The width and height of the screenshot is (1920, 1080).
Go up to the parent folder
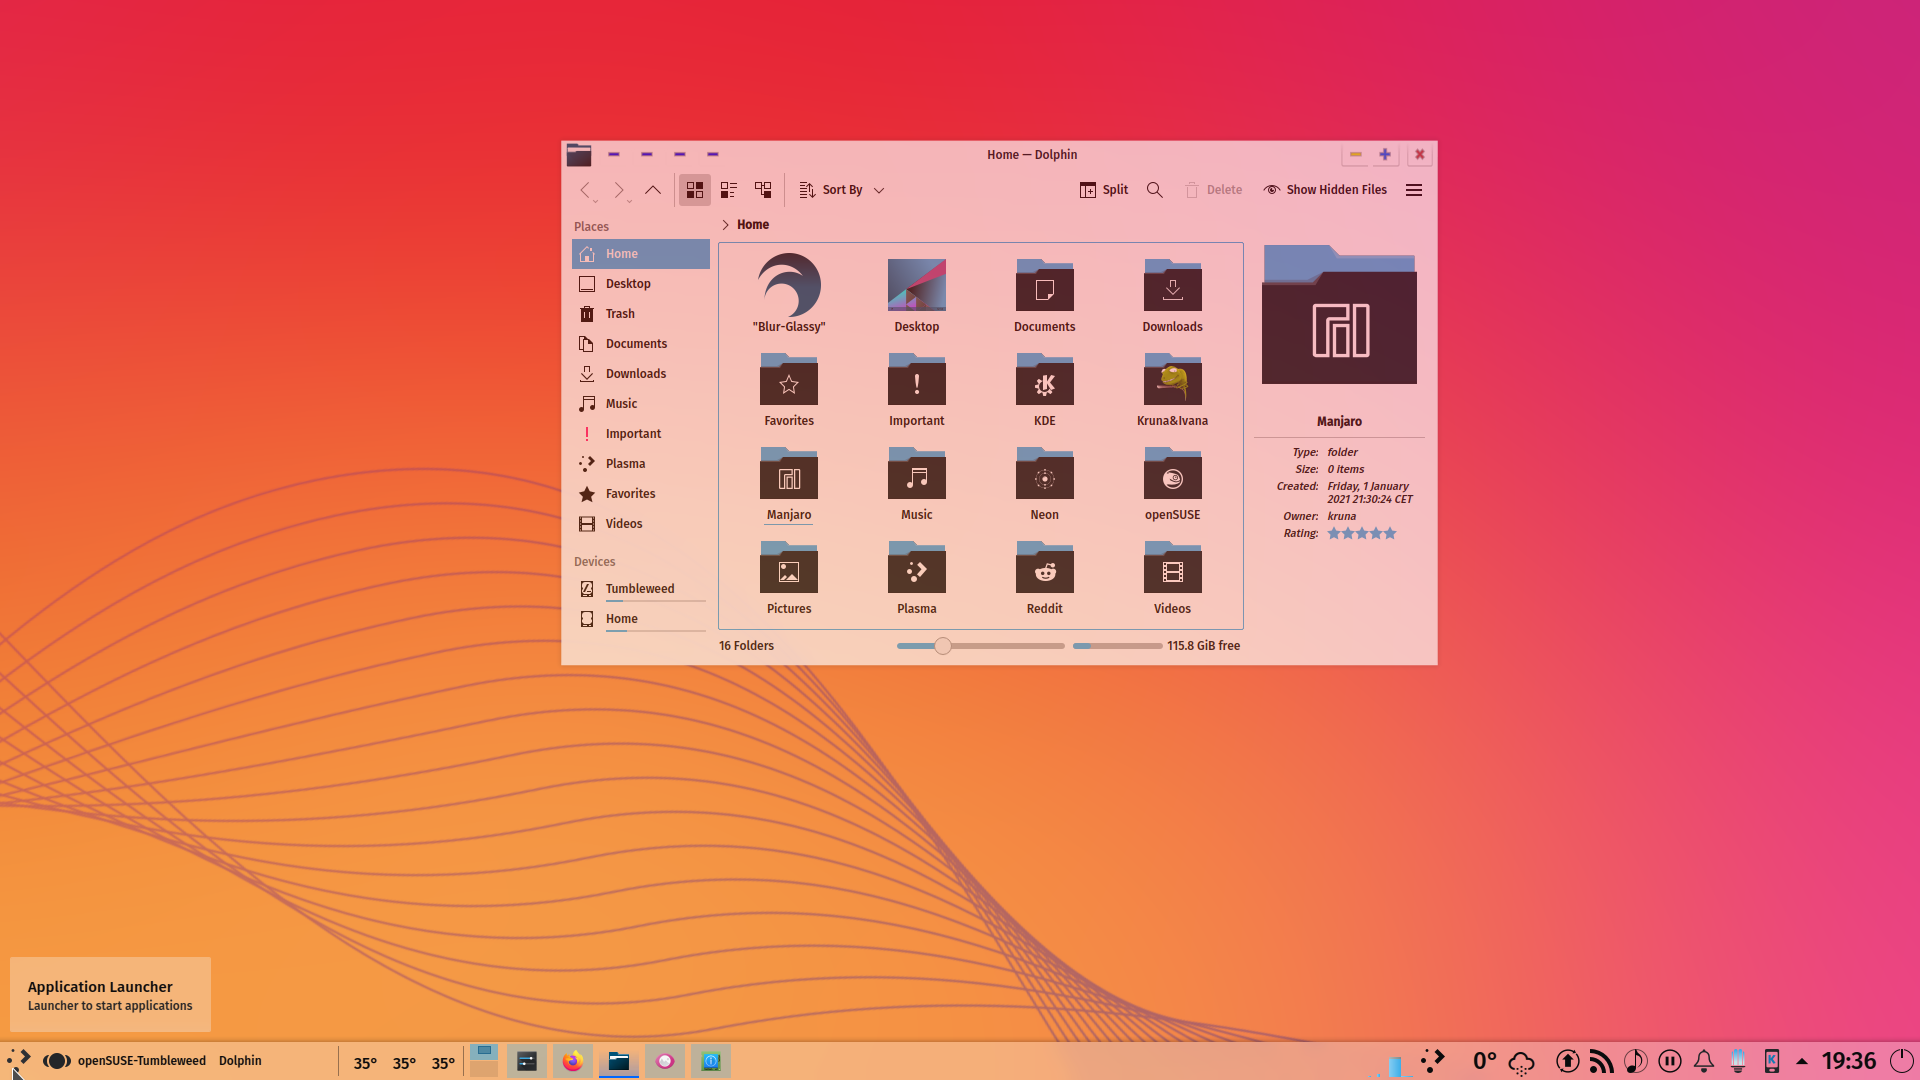(x=653, y=190)
